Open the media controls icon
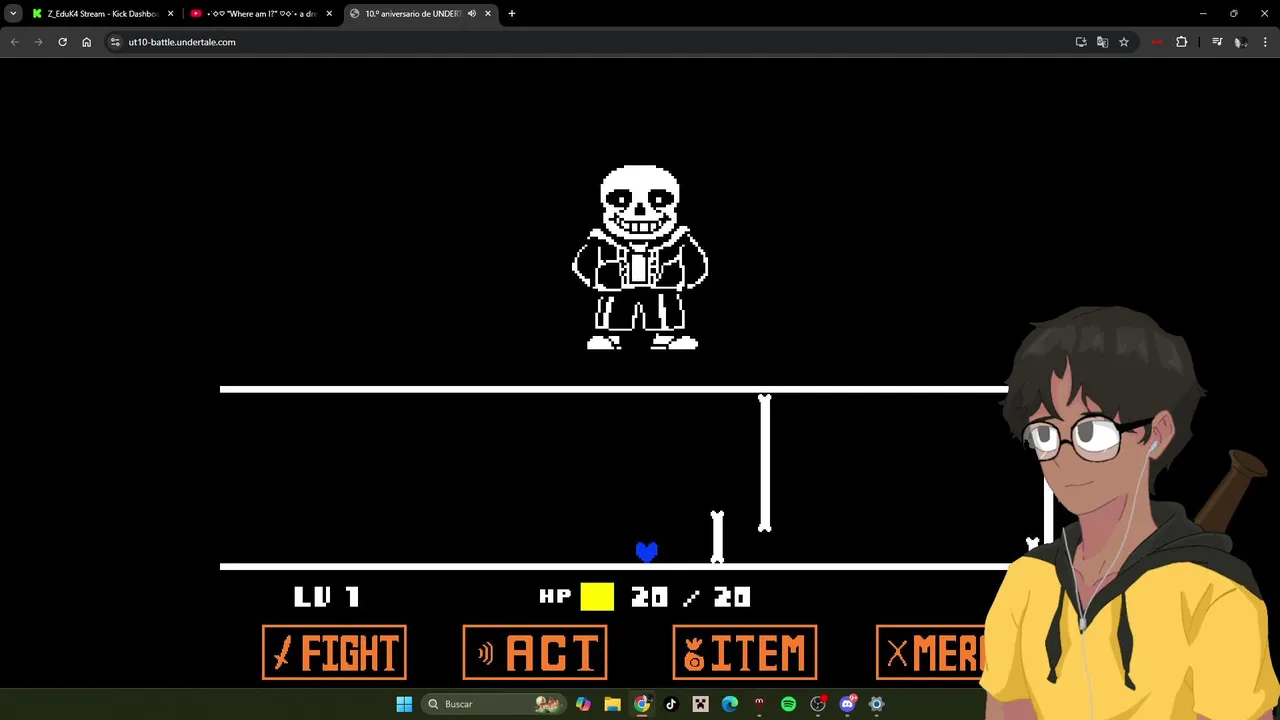1280x720 pixels. [x=1217, y=42]
